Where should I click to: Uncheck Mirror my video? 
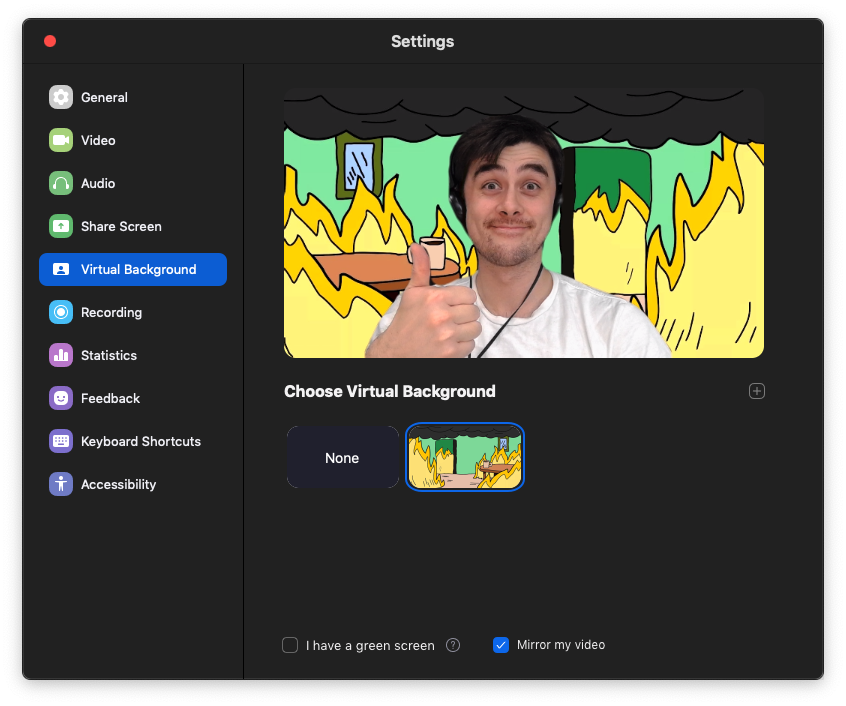[501, 645]
